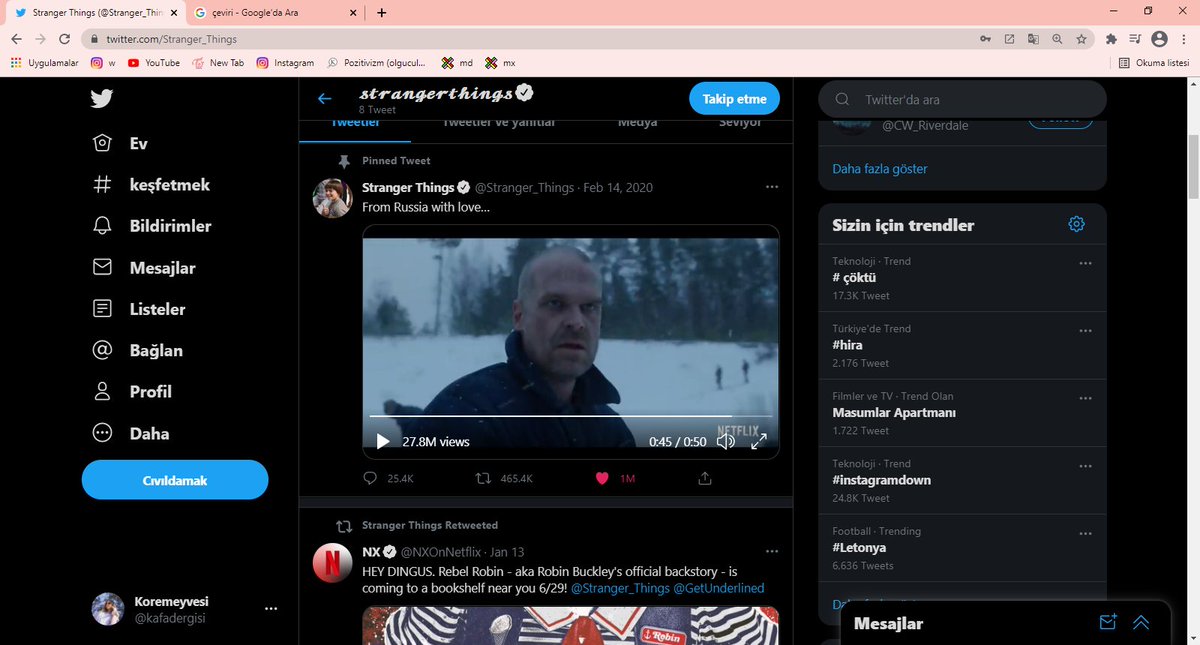
Task: Click the browser back arrow
Action: click(x=17, y=39)
